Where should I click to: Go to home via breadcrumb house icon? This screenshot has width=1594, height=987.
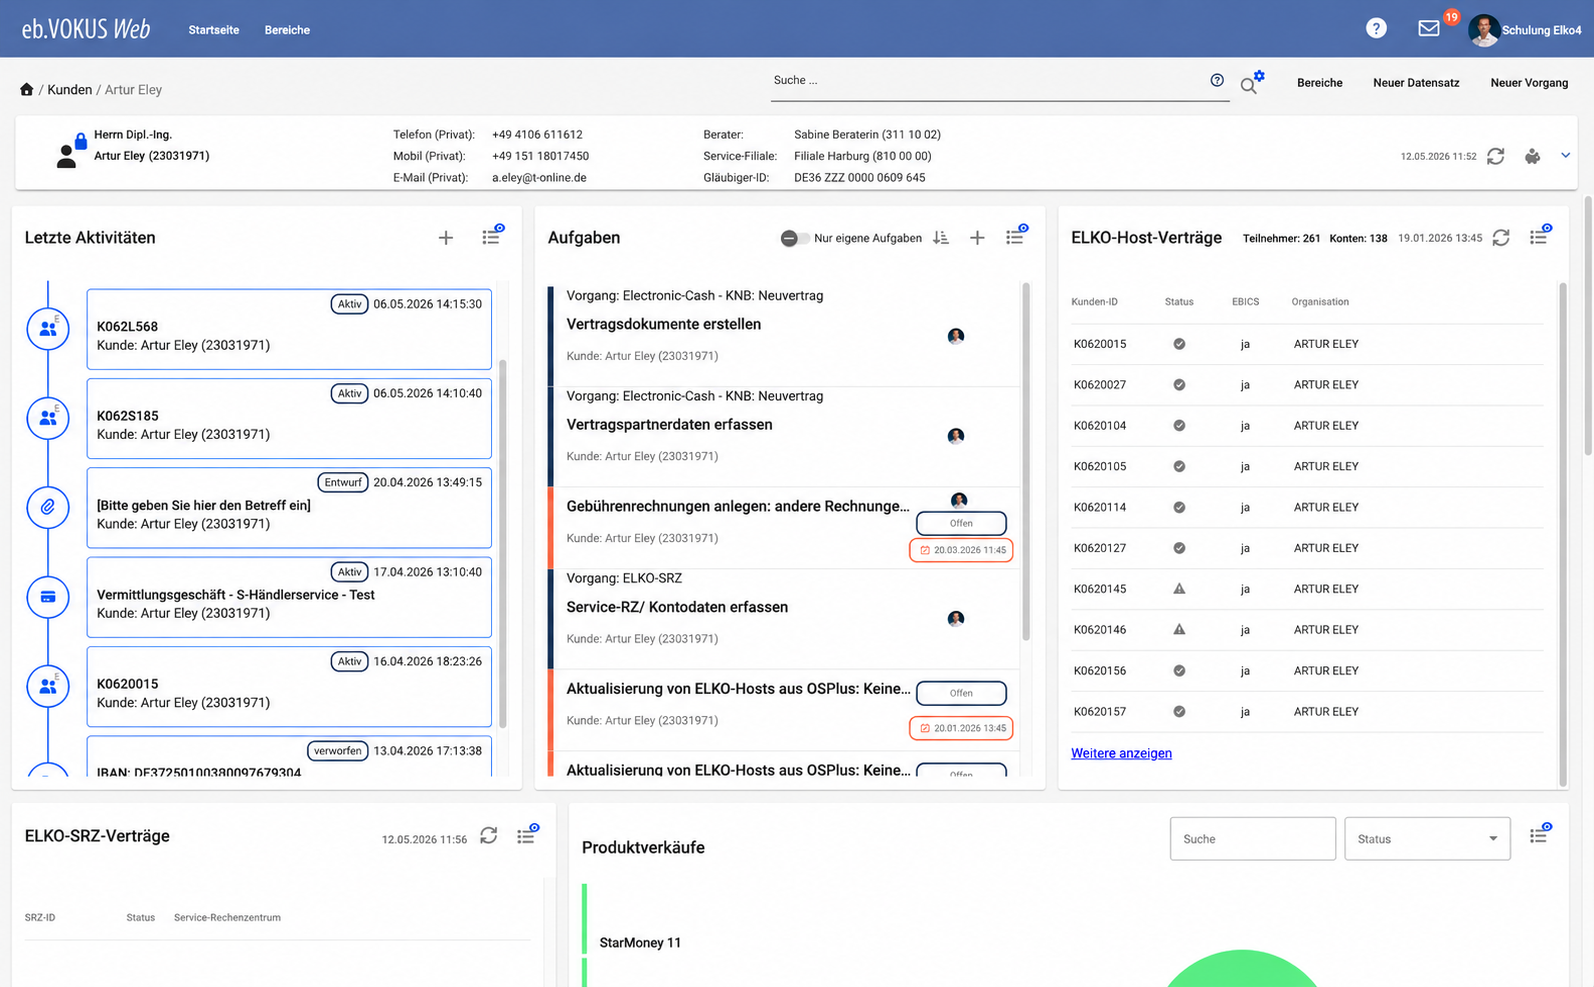[27, 89]
